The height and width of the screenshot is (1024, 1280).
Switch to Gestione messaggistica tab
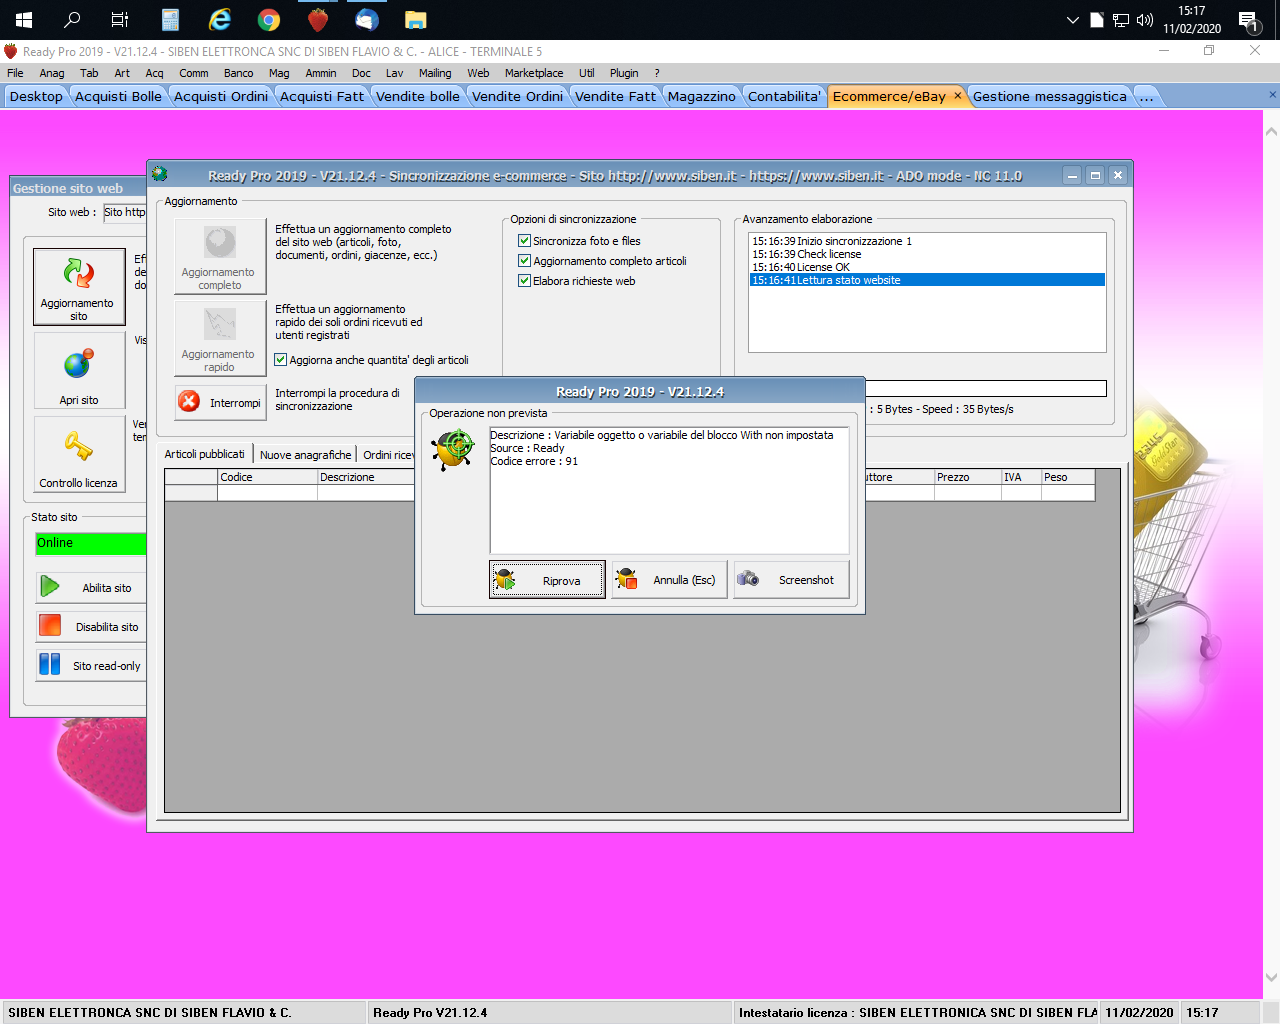coord(1050,96)
